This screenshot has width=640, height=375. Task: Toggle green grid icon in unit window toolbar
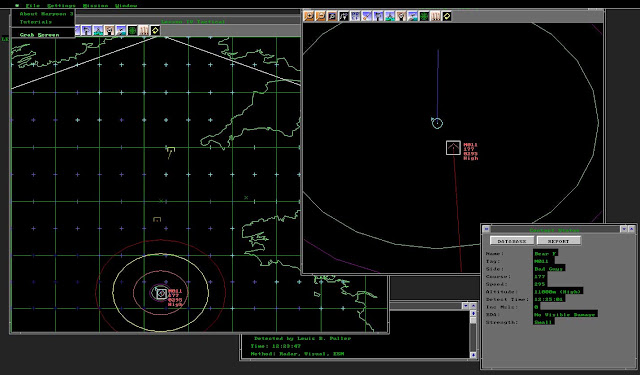point(424,16)
